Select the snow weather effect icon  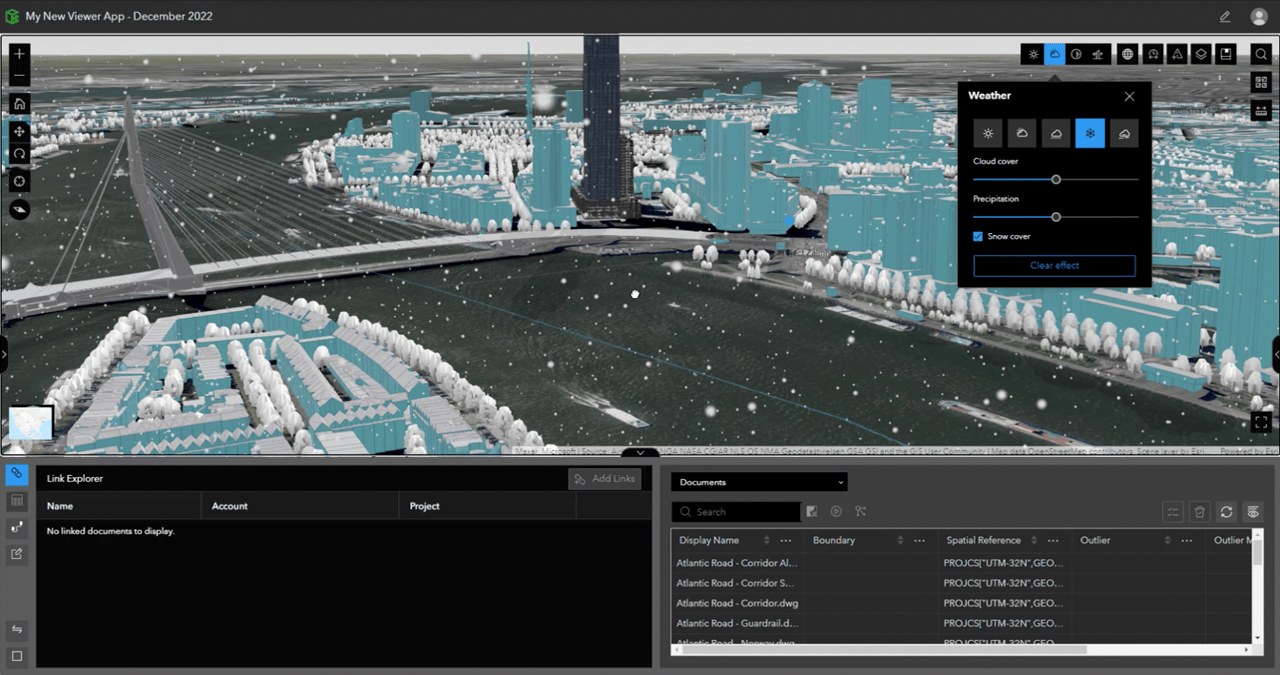[x=1090, y=133]
